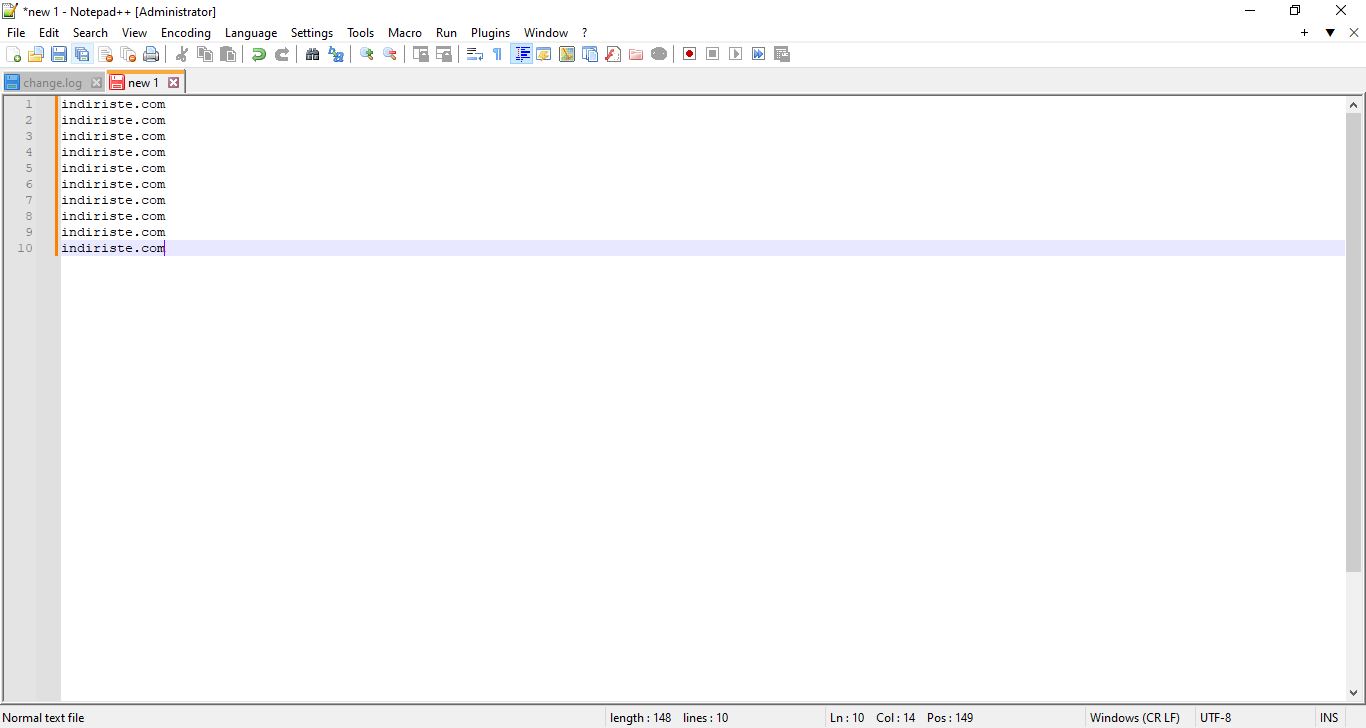
Task: Open the ? help menu
Action: 584,33
